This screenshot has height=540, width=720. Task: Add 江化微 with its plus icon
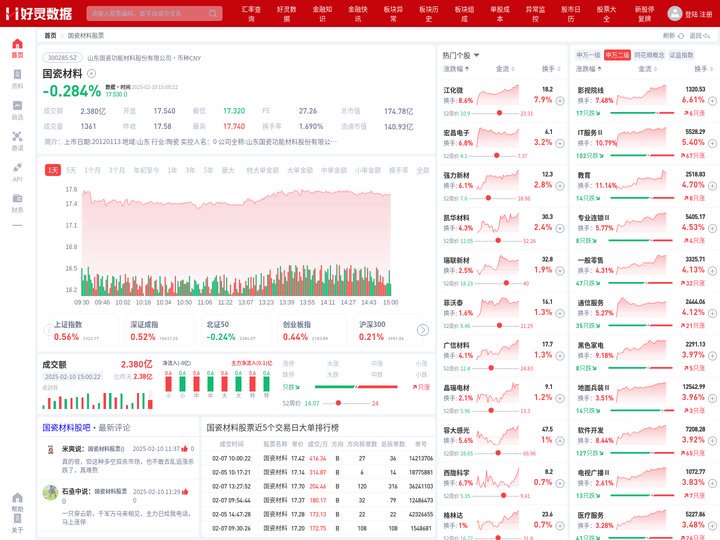click(x=560, y=101)
